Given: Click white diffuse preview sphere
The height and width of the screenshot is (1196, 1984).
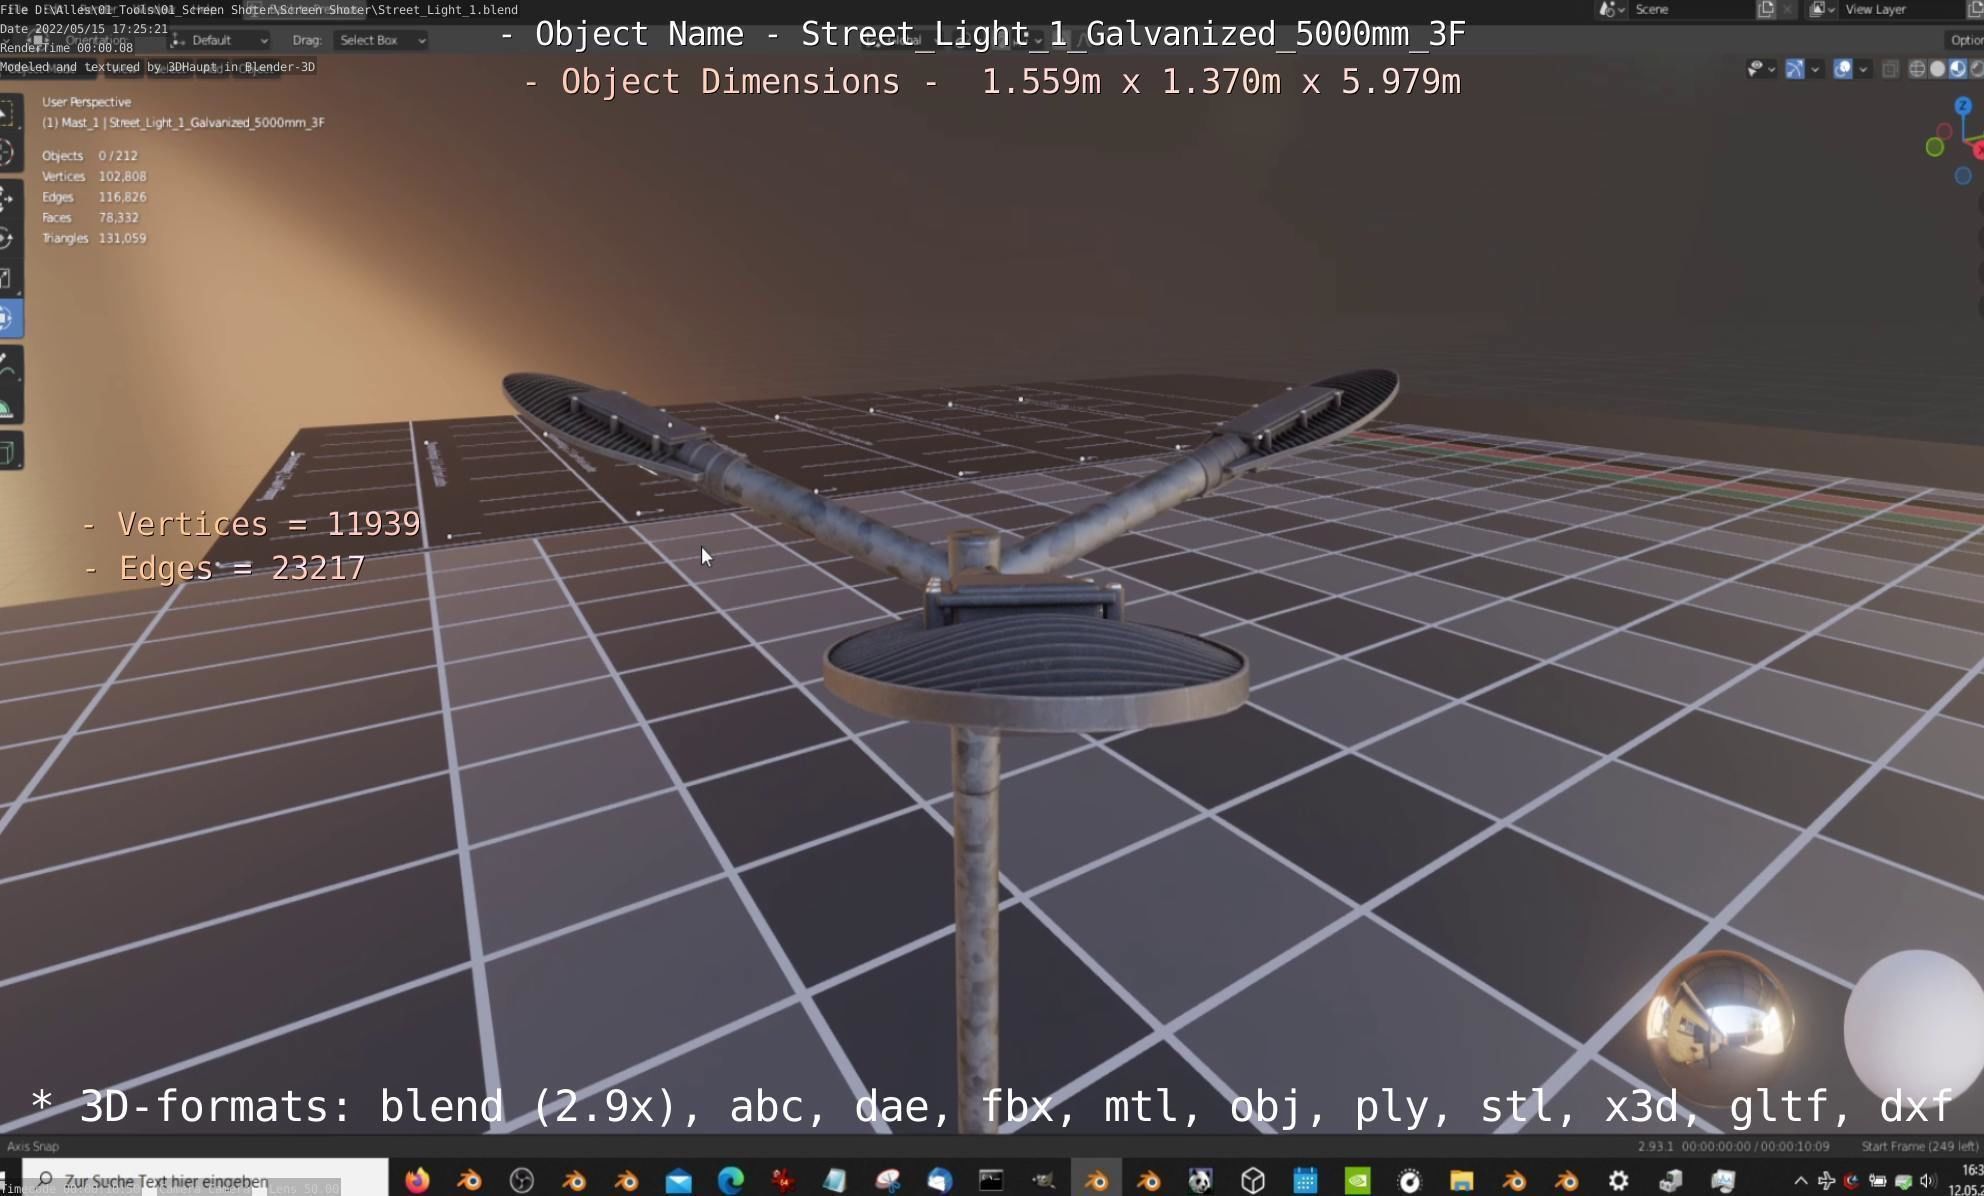Looking at the screenshot, I should [1914, 1026].
